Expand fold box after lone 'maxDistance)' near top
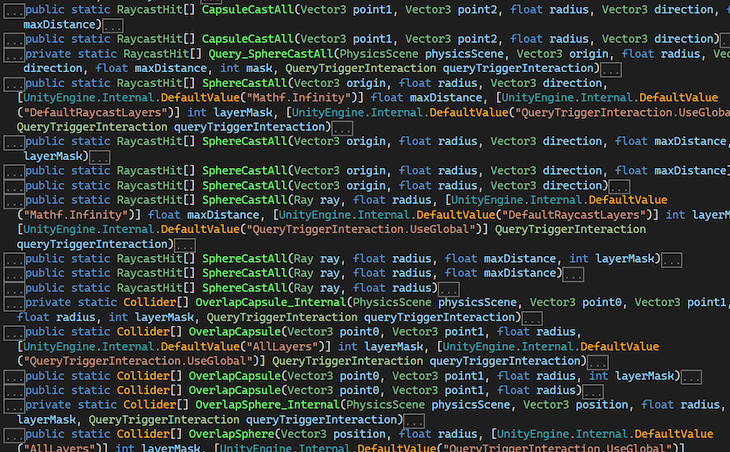The width and height of the screenshot is (730, 452). click(113, 26)
